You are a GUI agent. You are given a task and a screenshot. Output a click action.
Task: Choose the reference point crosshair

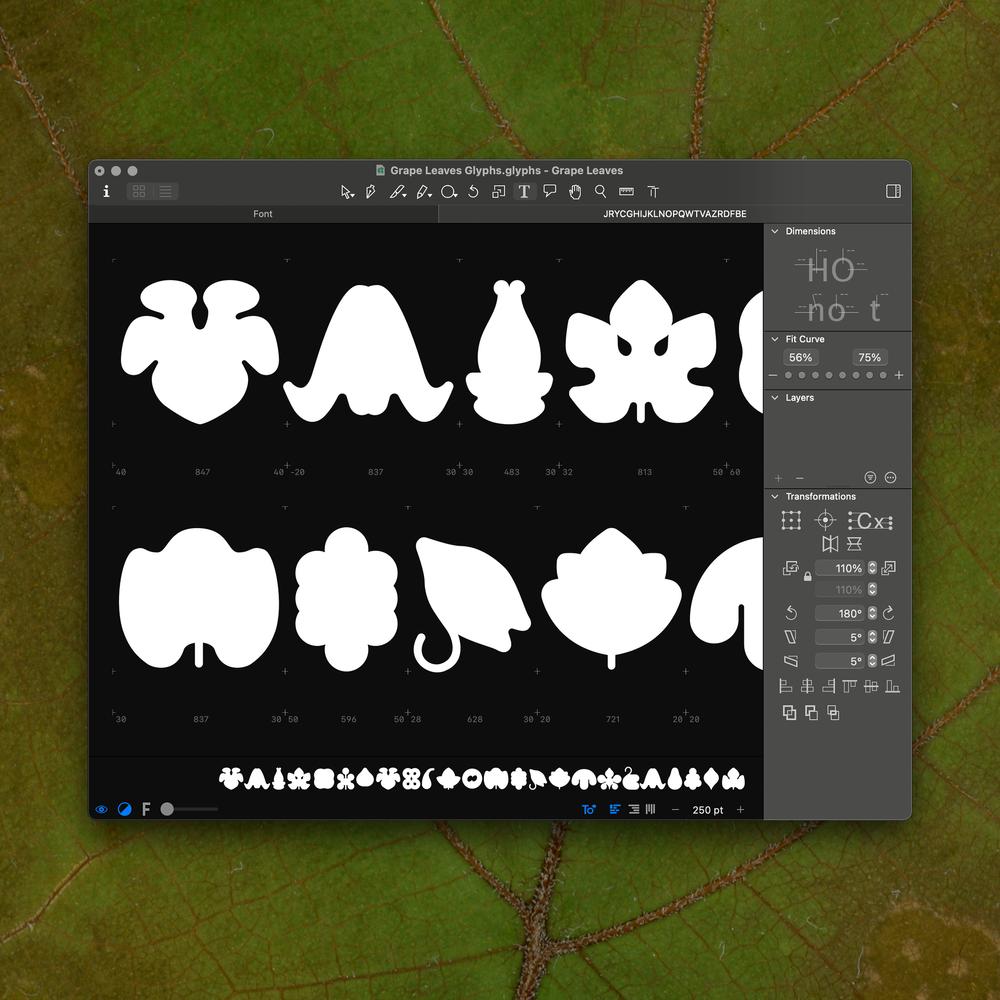pos(825,520)
